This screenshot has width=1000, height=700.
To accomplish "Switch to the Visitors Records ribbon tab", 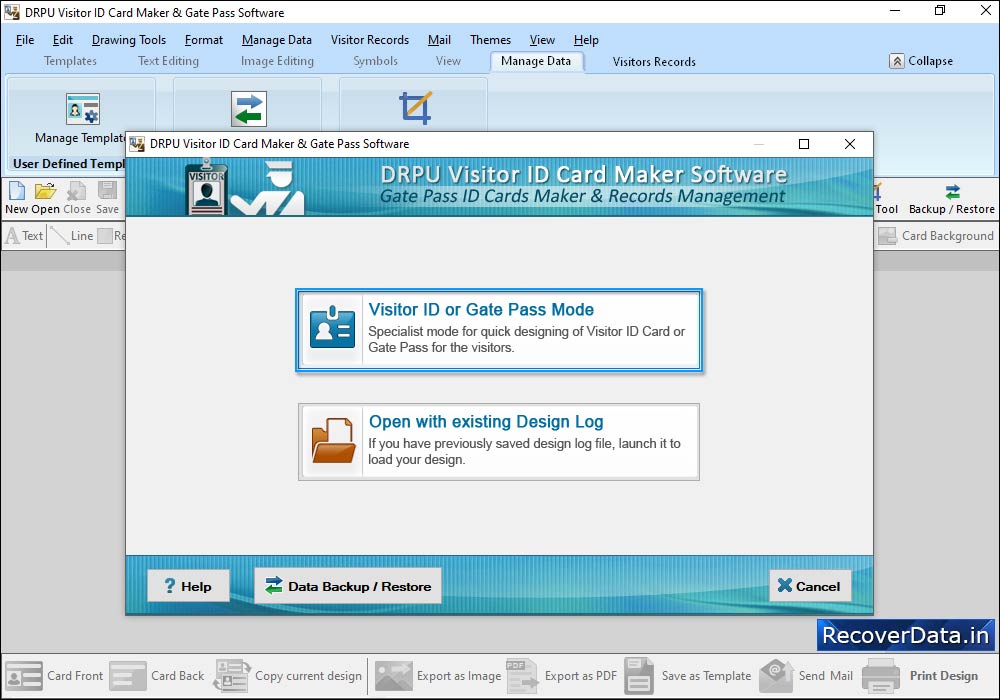I will [654, 62].
